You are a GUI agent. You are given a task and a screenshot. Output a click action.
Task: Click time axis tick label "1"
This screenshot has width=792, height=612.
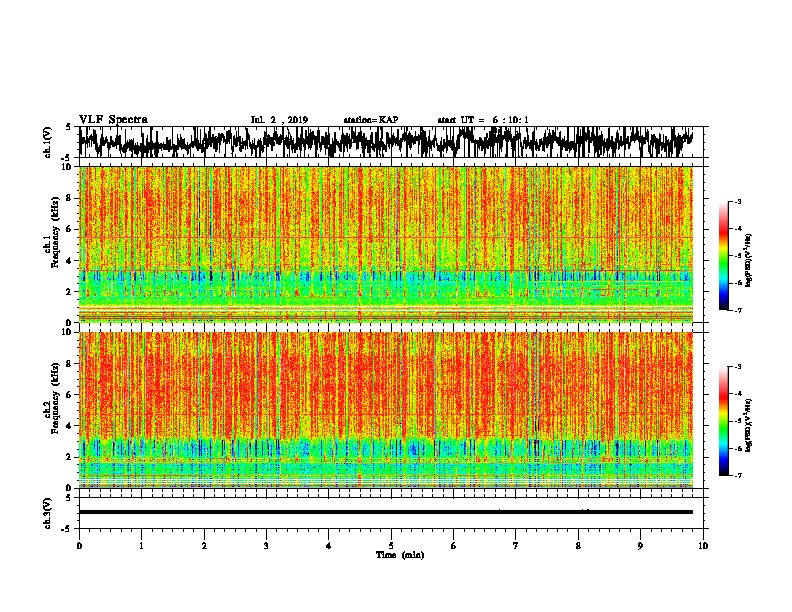point(141,545)
